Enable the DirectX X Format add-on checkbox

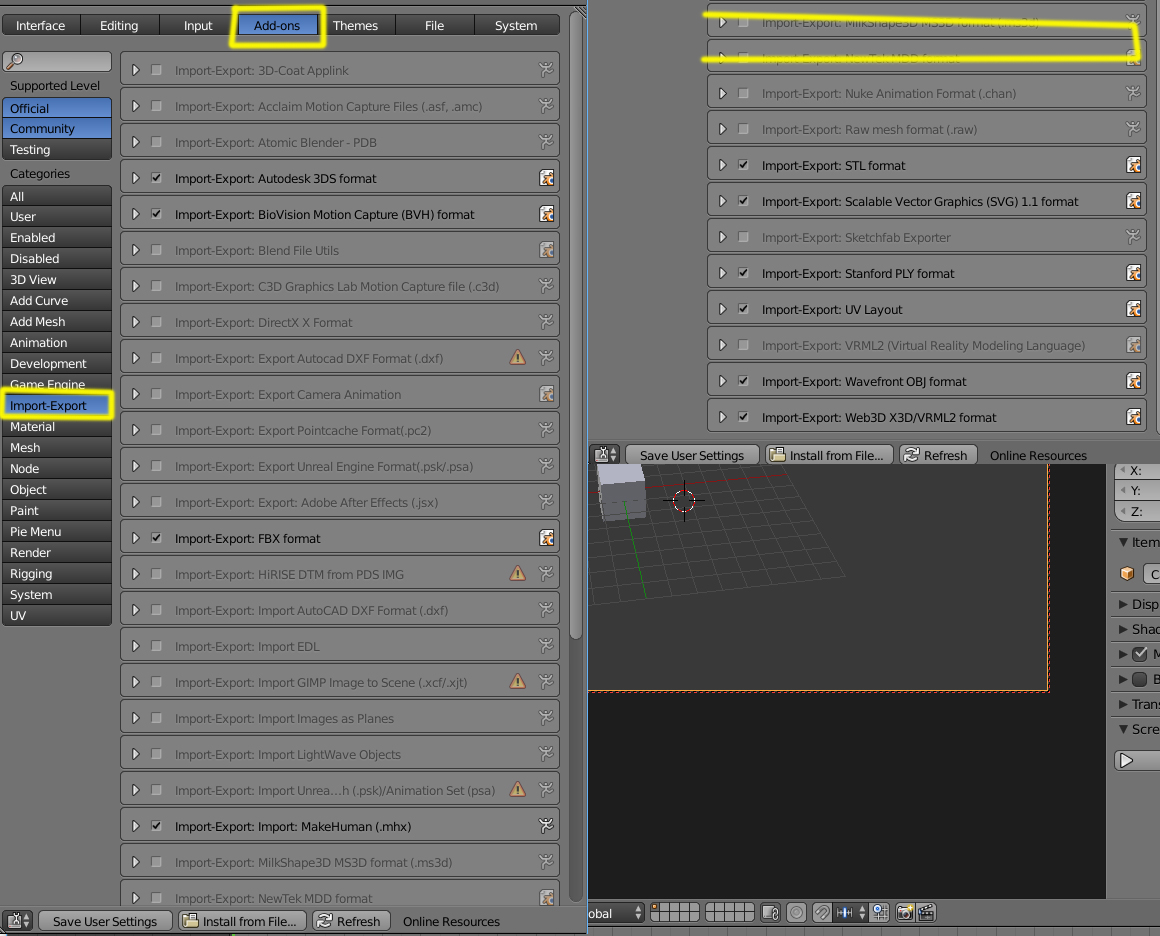point(156,323)
